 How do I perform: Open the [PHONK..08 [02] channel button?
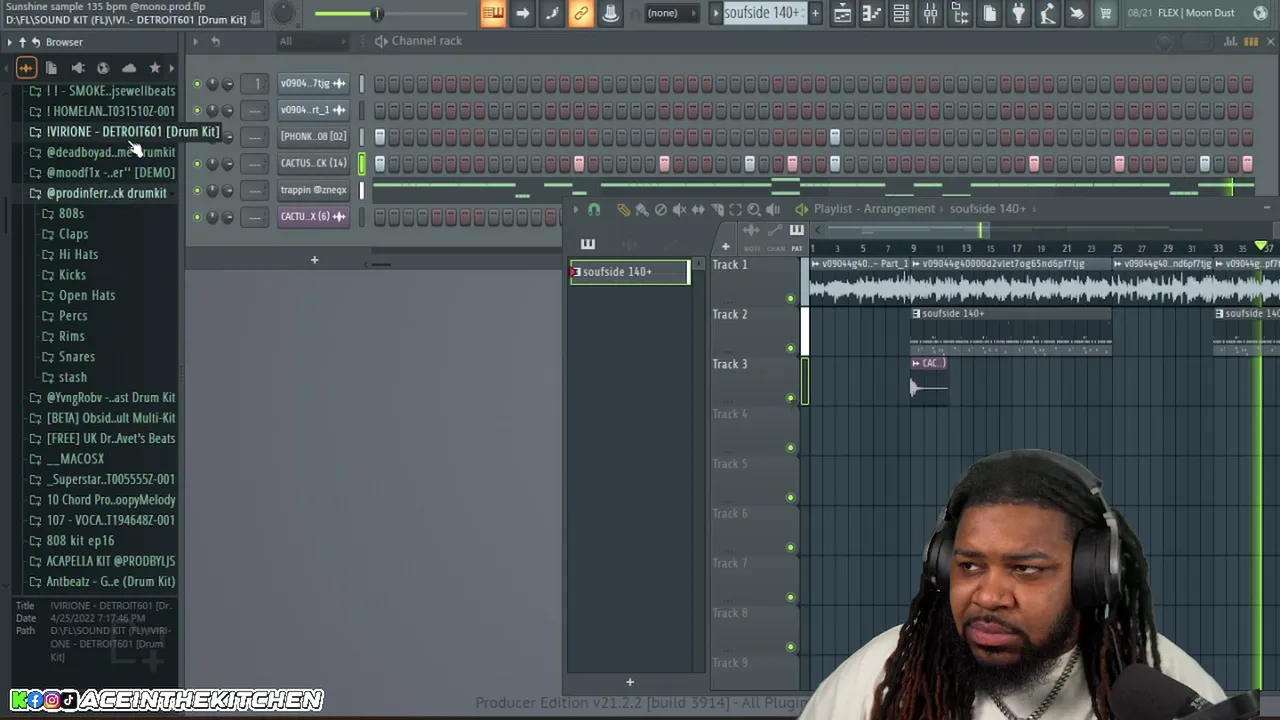313,136
